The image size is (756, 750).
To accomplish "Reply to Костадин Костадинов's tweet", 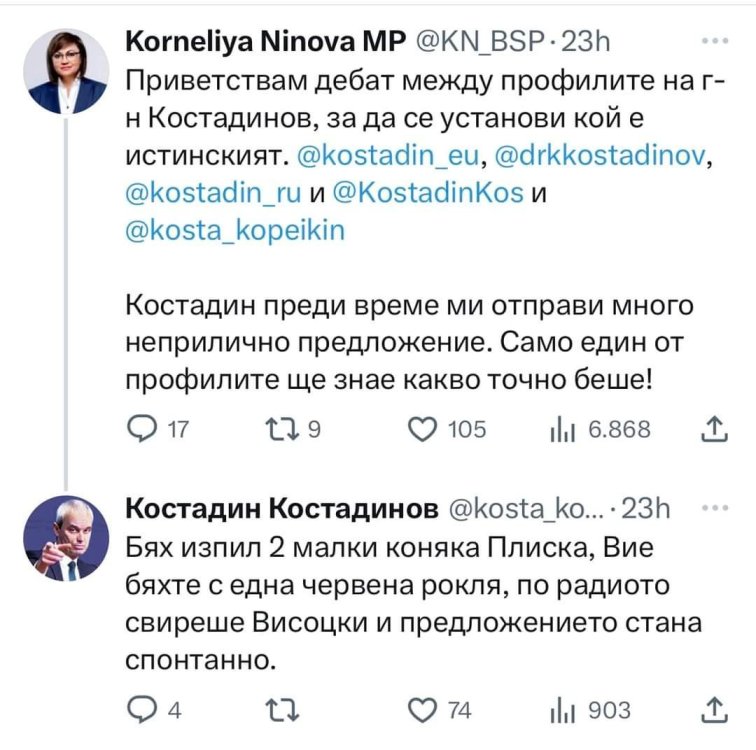I will coord(145,710).
